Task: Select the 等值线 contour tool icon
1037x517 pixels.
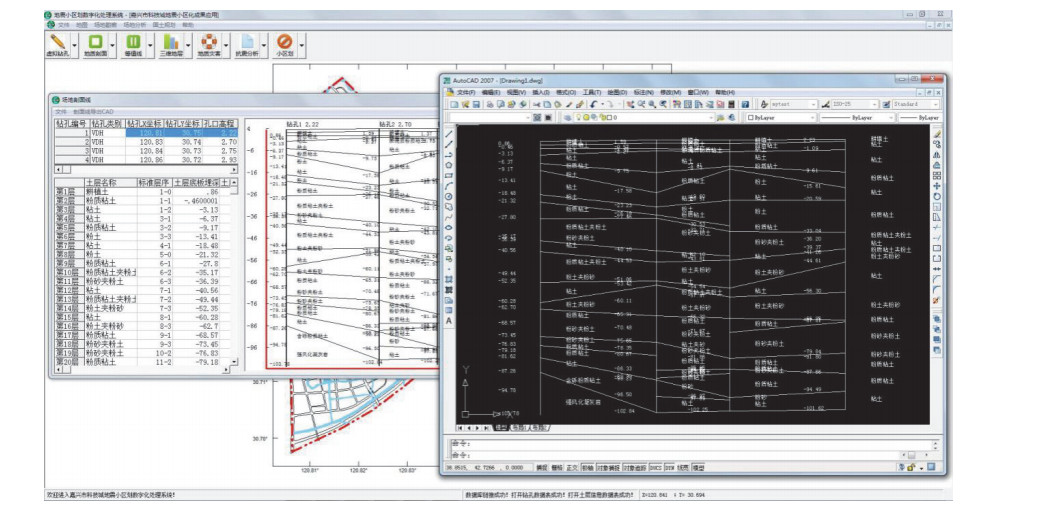Action: tap(132, 42)
